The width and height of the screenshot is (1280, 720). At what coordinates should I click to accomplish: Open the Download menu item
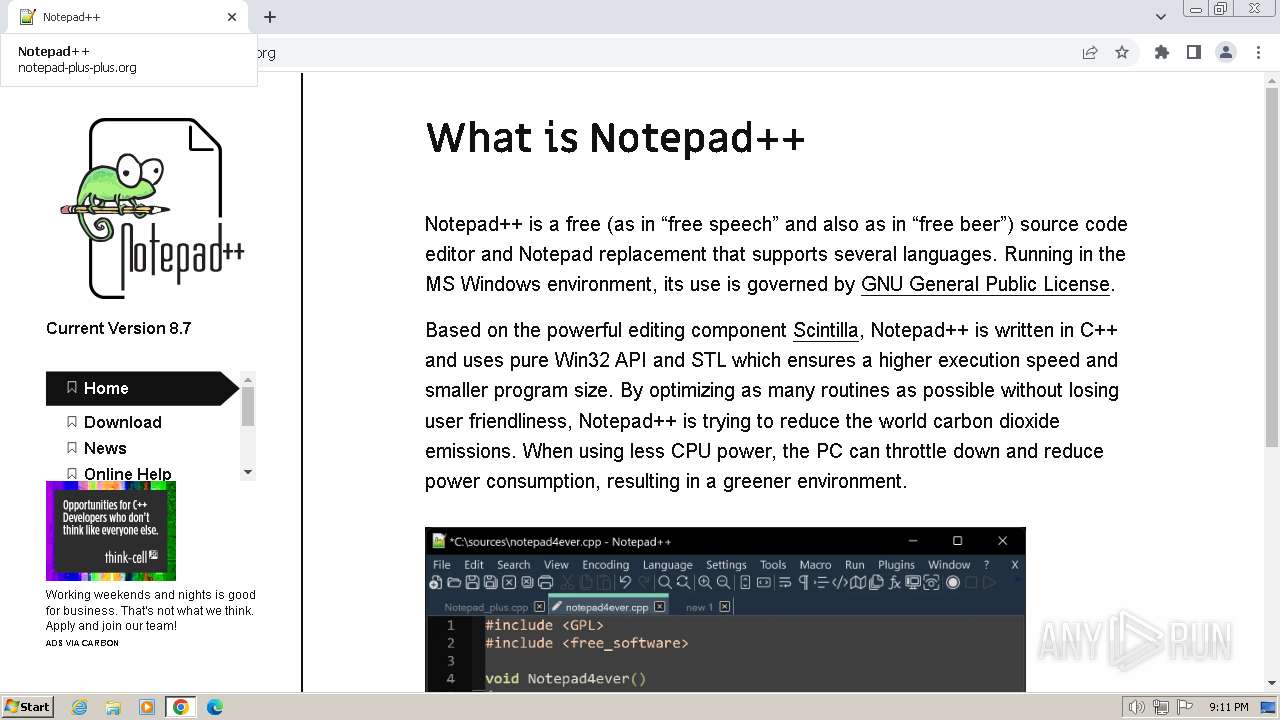(122, 422)
